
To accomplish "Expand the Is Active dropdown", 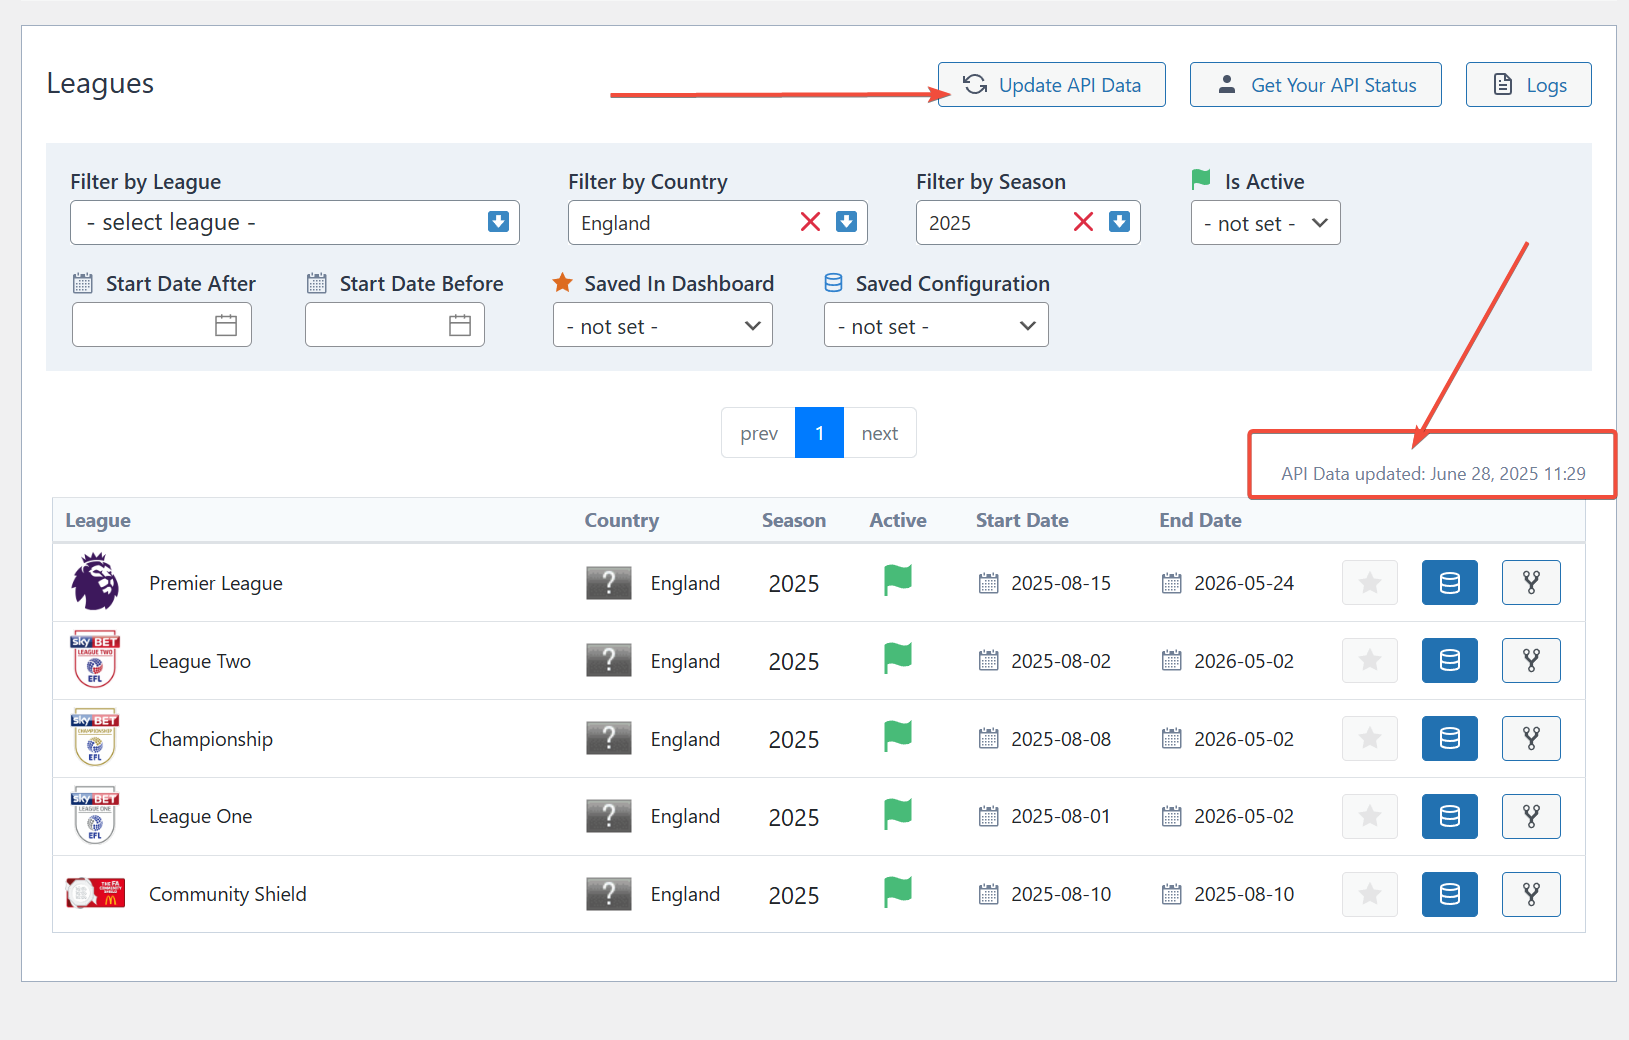I will (x=1265, y=223).
